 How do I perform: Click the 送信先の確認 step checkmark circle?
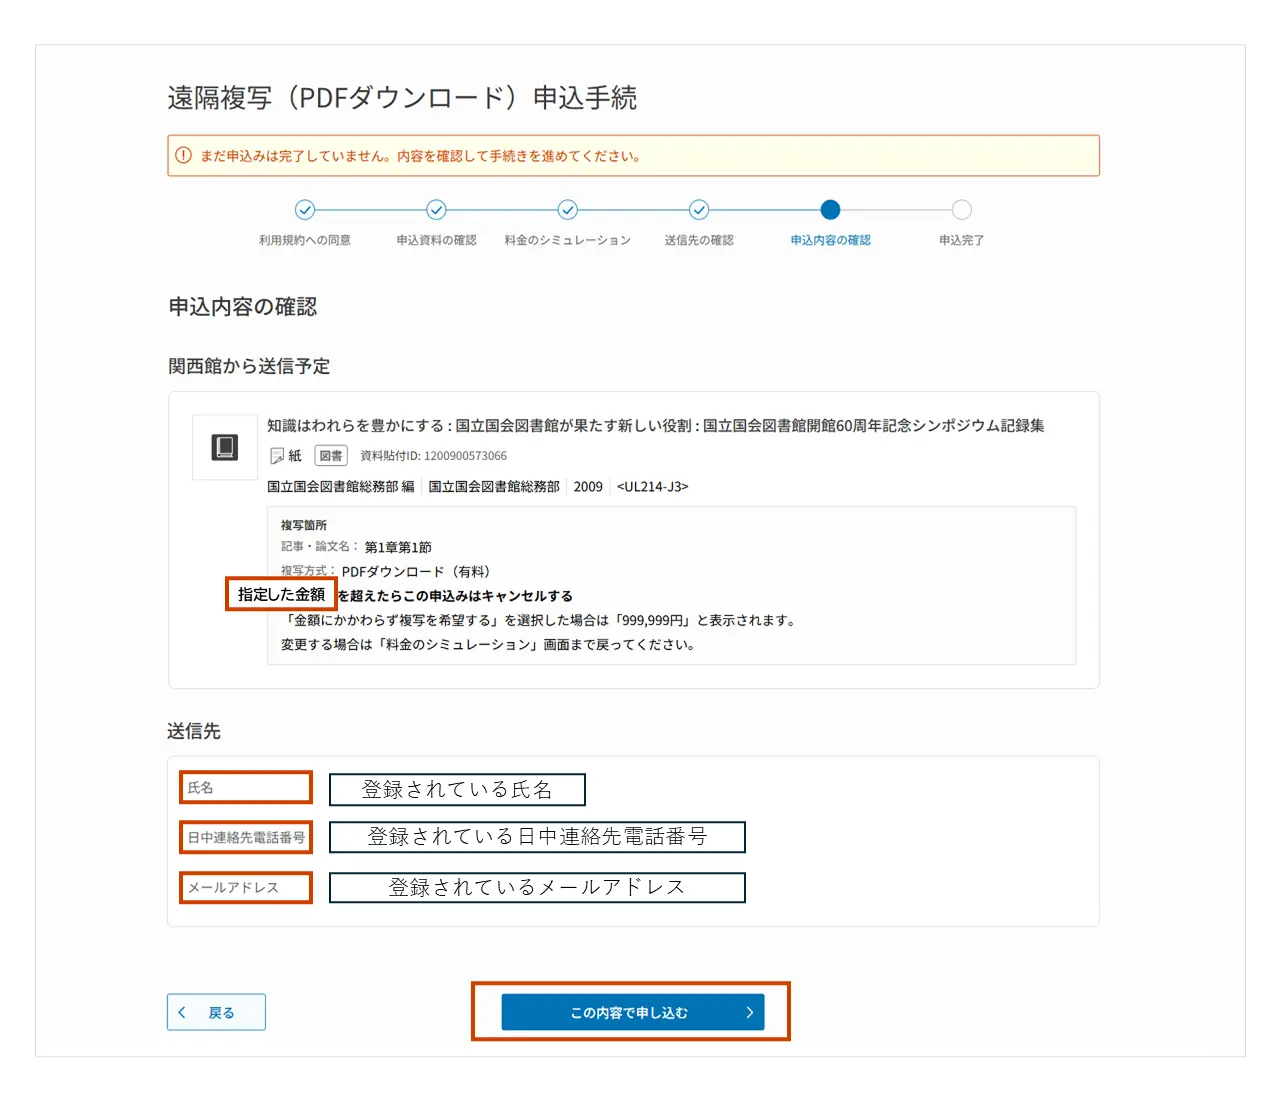pos(699,210)
